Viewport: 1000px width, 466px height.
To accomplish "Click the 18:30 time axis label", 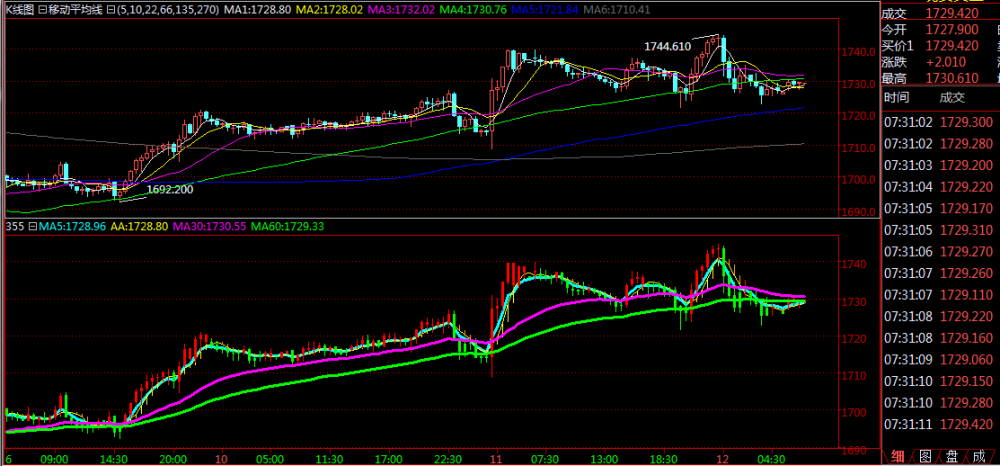I will click(x=663, y=459).
